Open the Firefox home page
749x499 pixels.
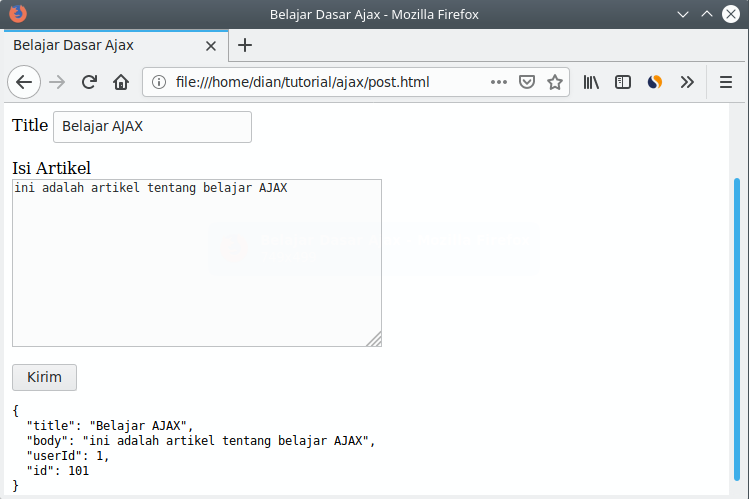[121, 82]
